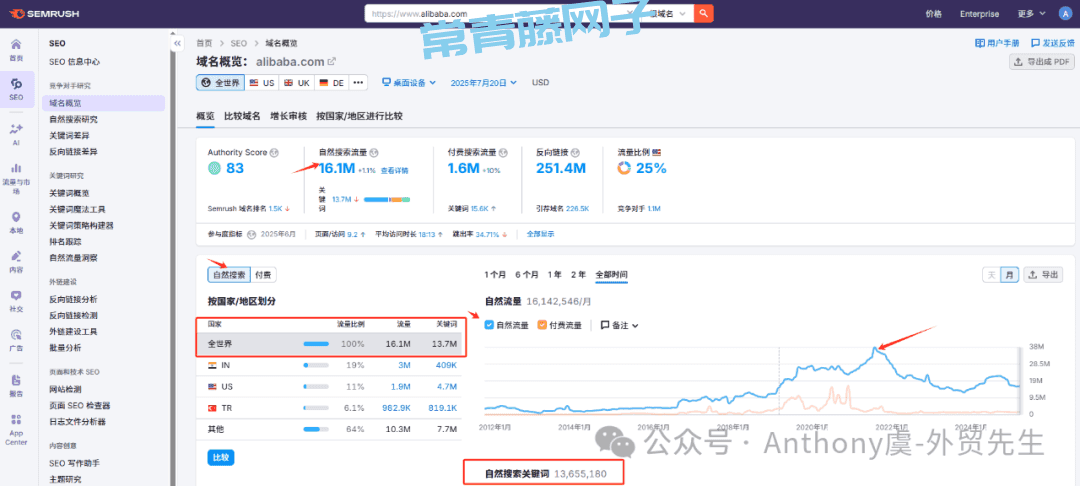Click the 关键词 distribution color bar

pyautogui.click(x=387, y=200)
